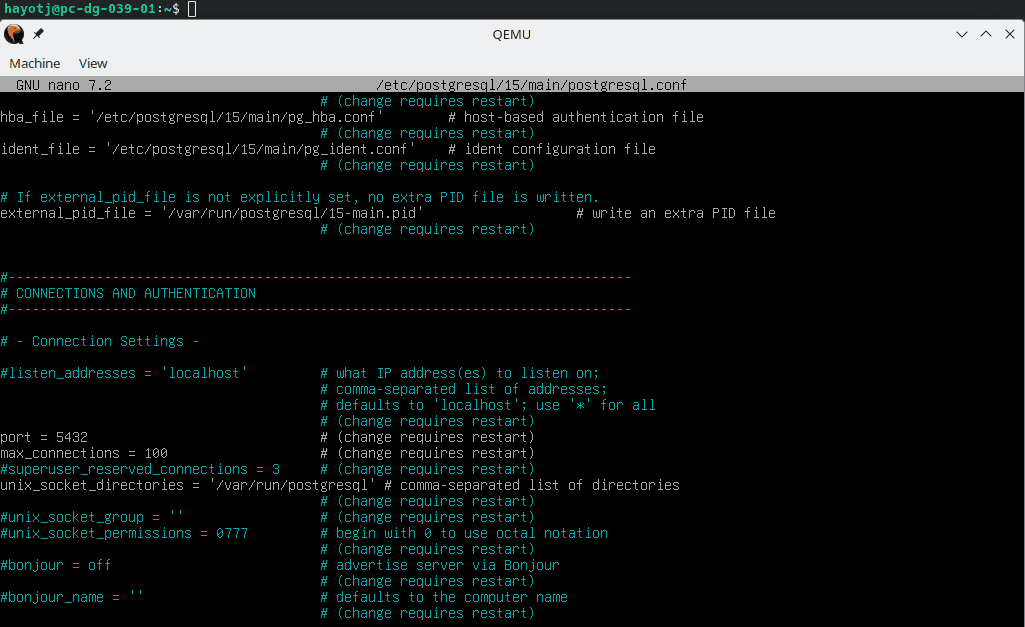Viewport: 1025px width, 627px height.
Task: Click the minimize chevron on the QEMU window
Action: tap(960, 33)
